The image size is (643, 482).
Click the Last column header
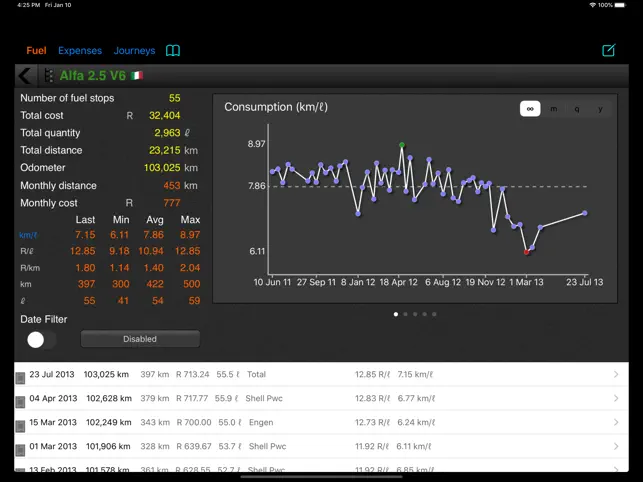click(x=85, y=220)
